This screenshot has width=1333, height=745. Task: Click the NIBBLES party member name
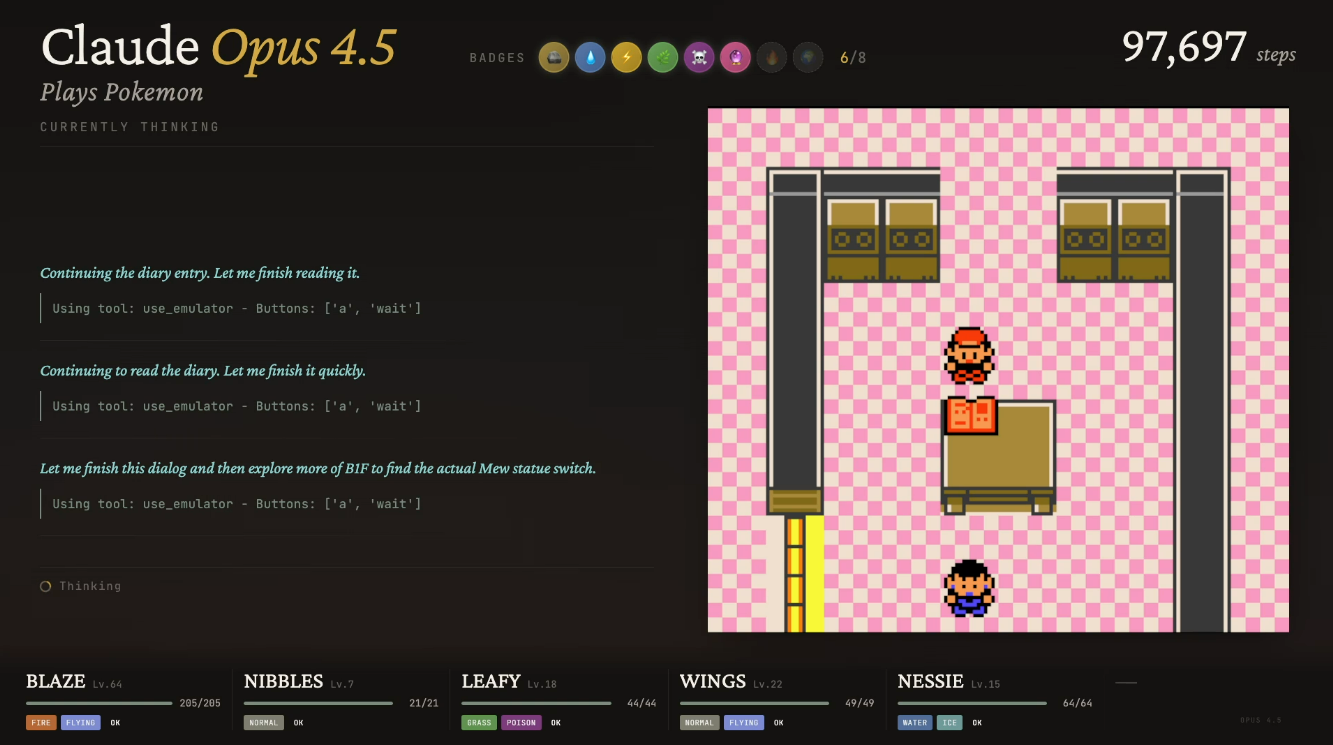pos(284,682)
